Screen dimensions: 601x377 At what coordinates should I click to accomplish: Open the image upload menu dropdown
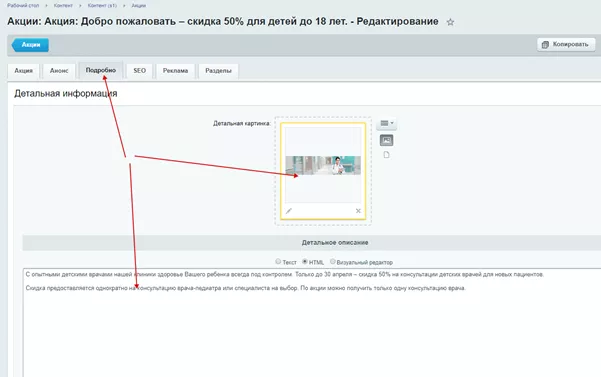(387, 123)
